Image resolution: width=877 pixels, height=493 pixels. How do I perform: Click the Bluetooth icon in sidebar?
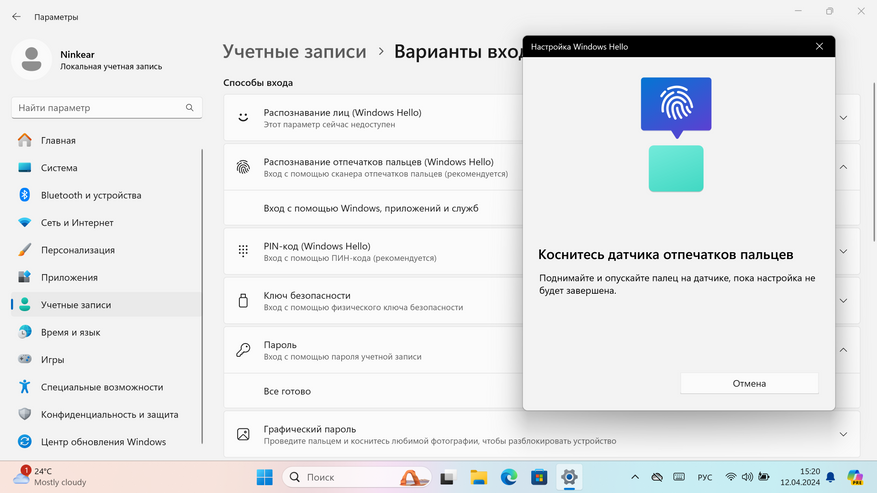pos(25,195)
